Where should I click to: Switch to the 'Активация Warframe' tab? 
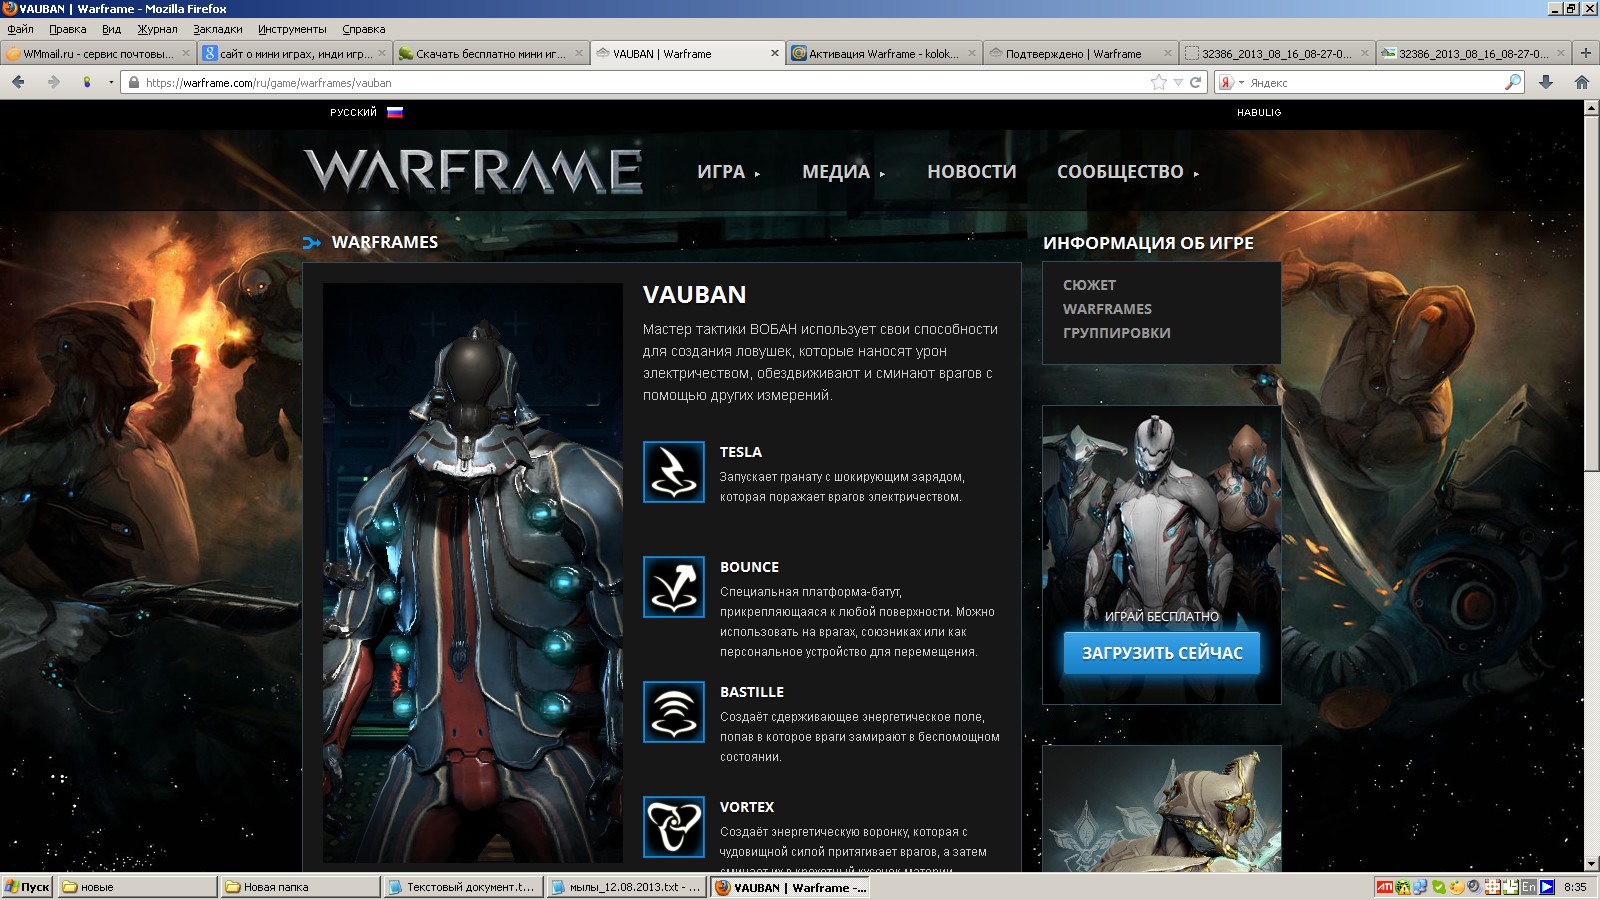(883, 54)
